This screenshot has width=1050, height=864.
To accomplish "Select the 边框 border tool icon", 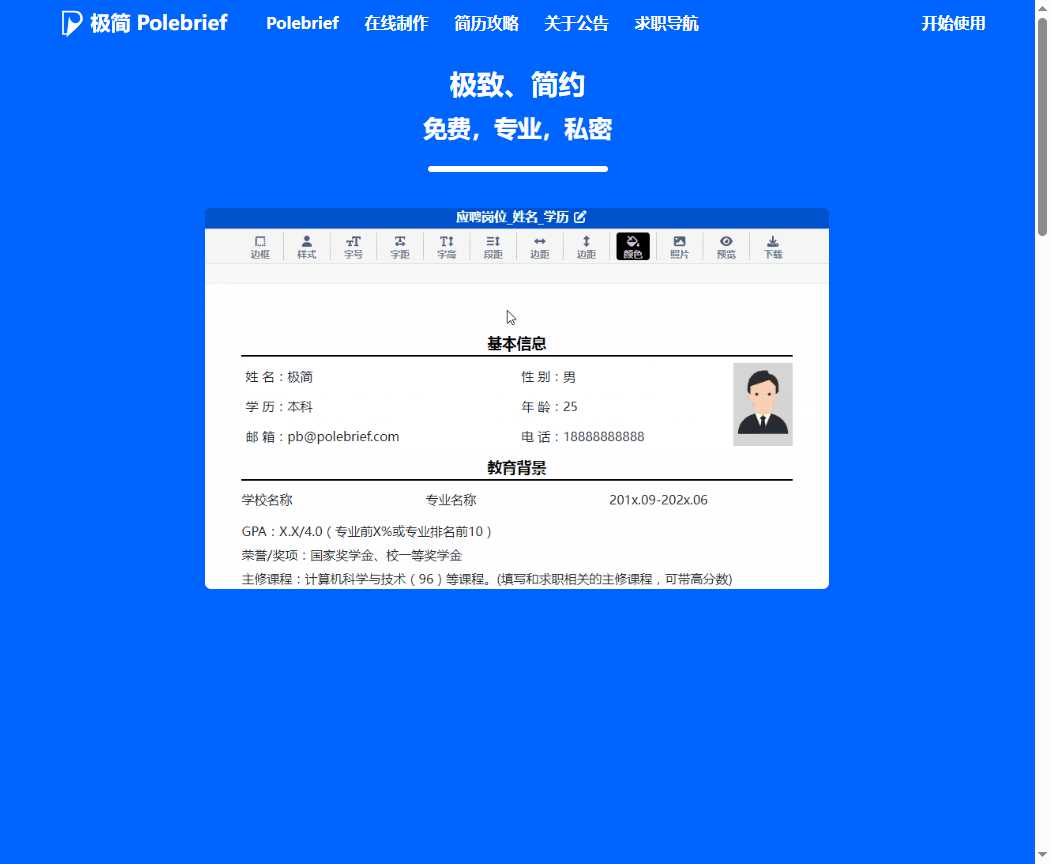I will pos(260,246).
